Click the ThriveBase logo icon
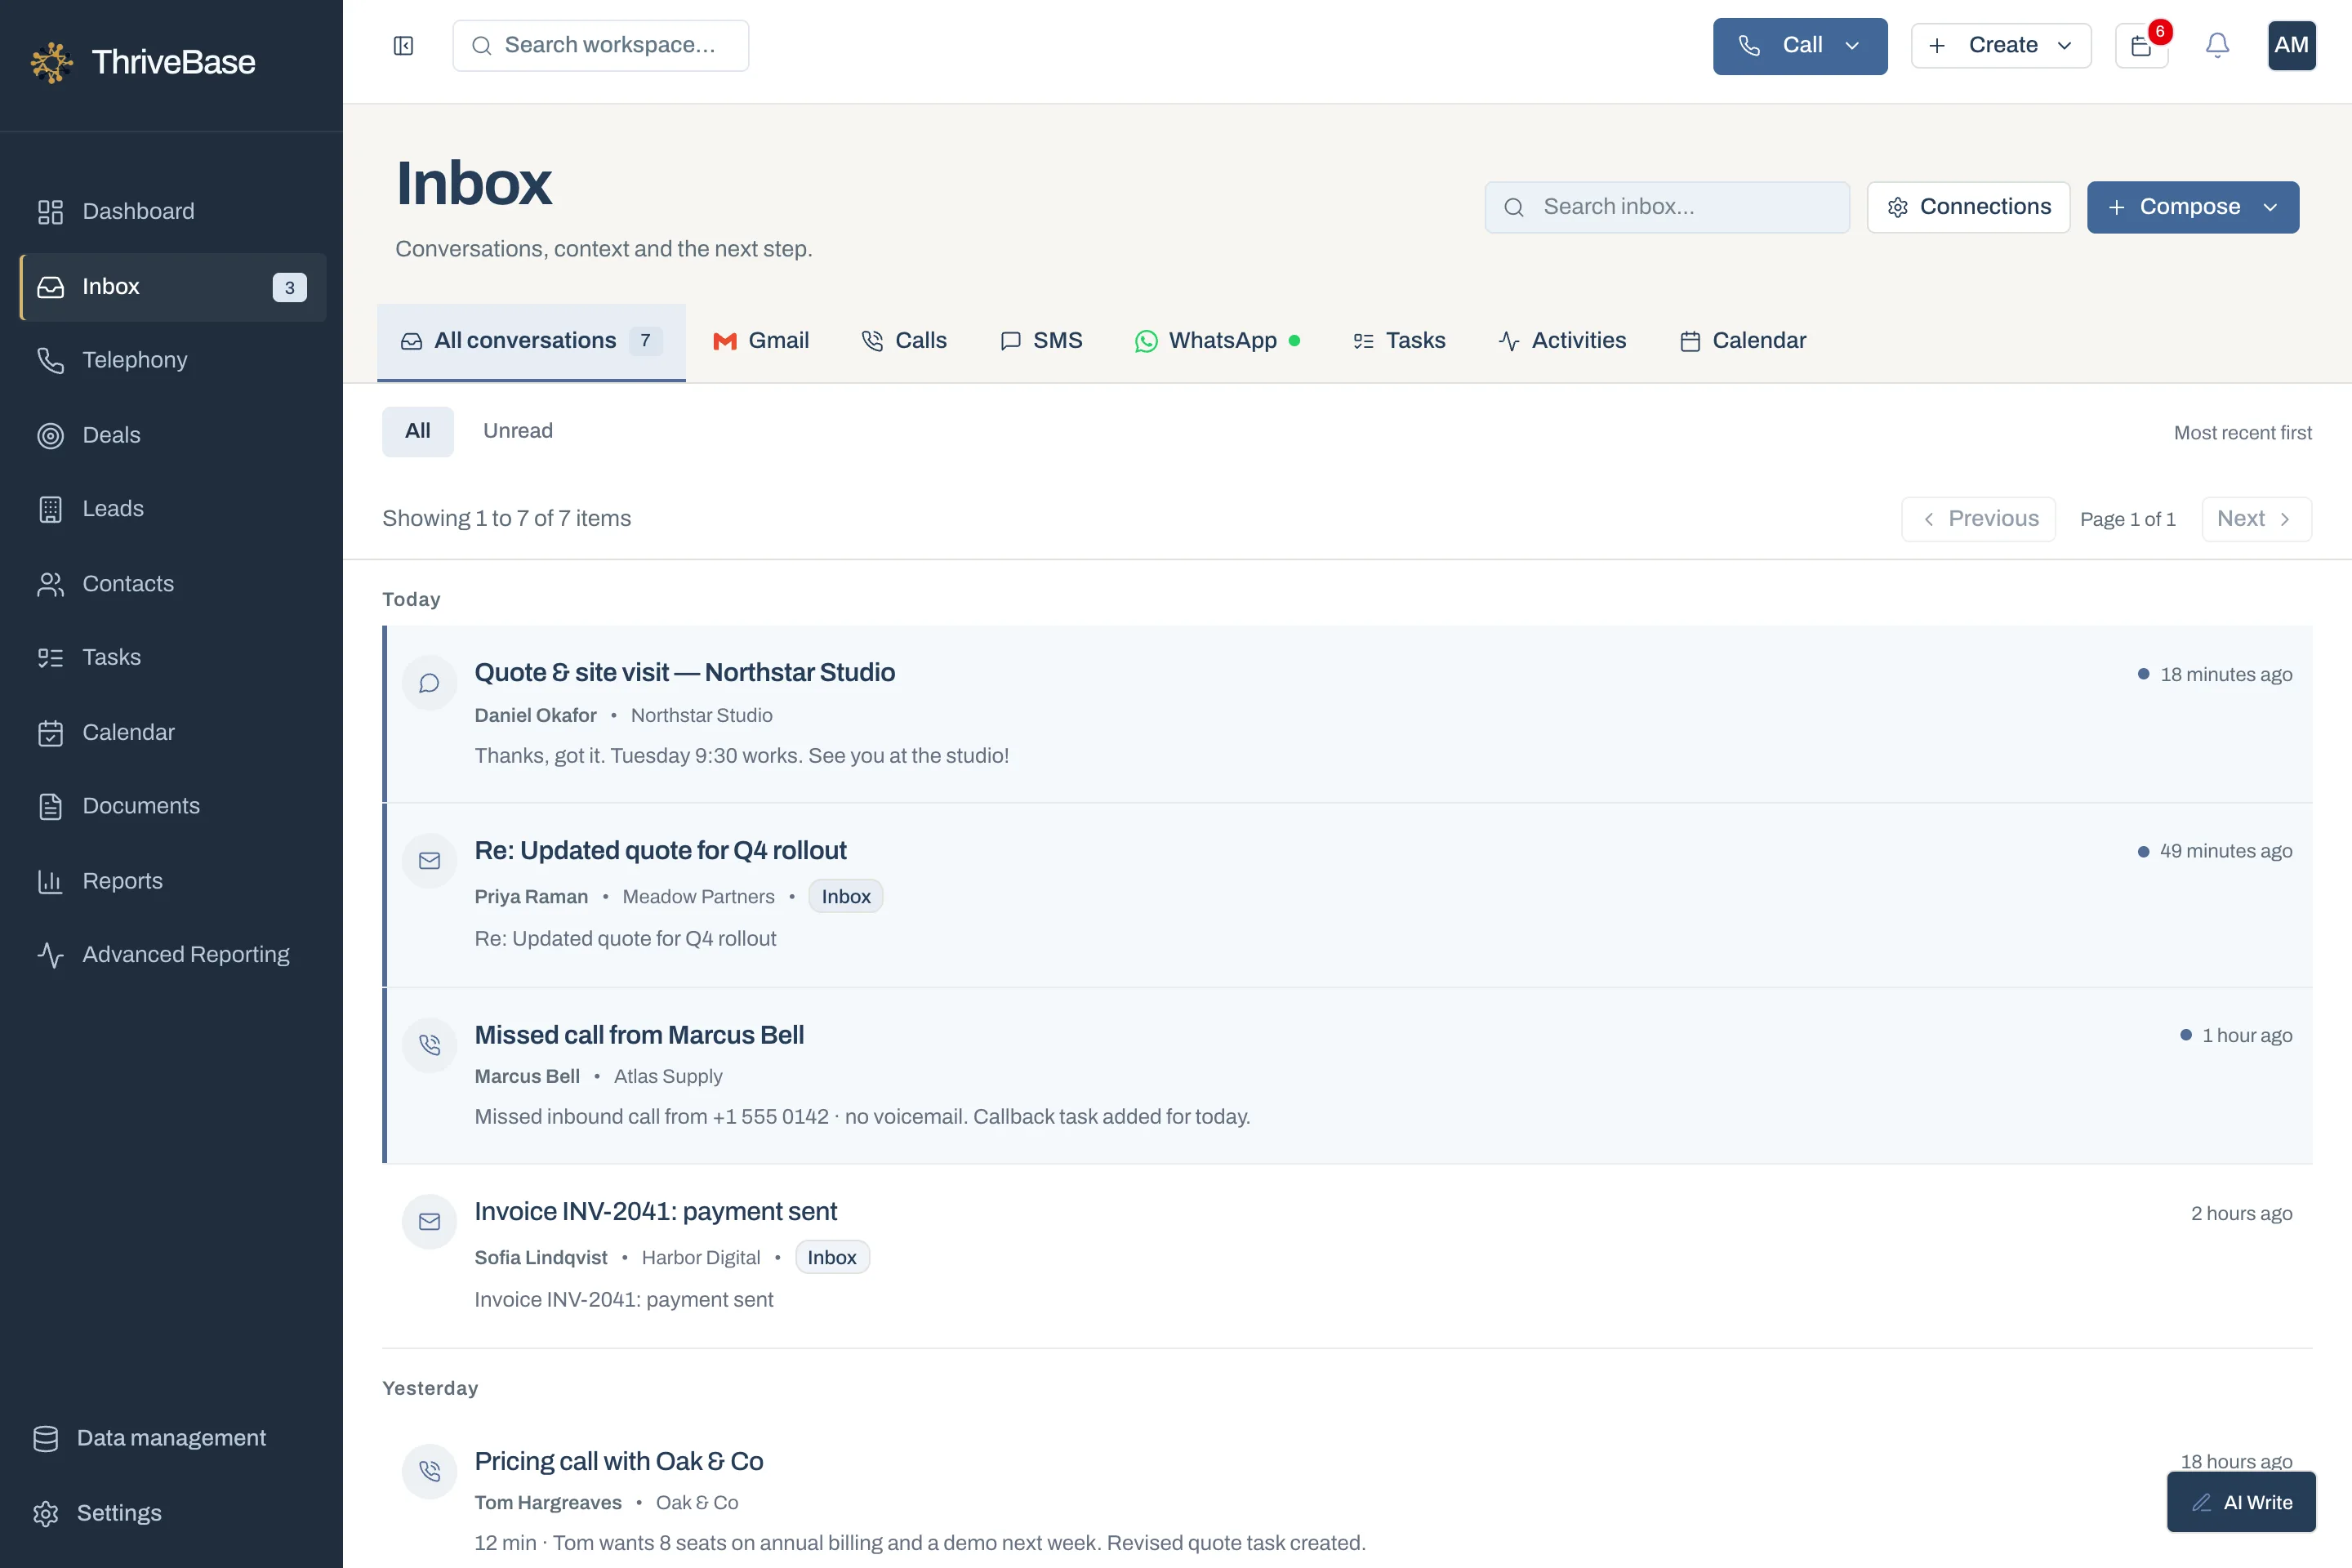Image resolution: width=2352 pixels, height=1568 pixels. 51,62
